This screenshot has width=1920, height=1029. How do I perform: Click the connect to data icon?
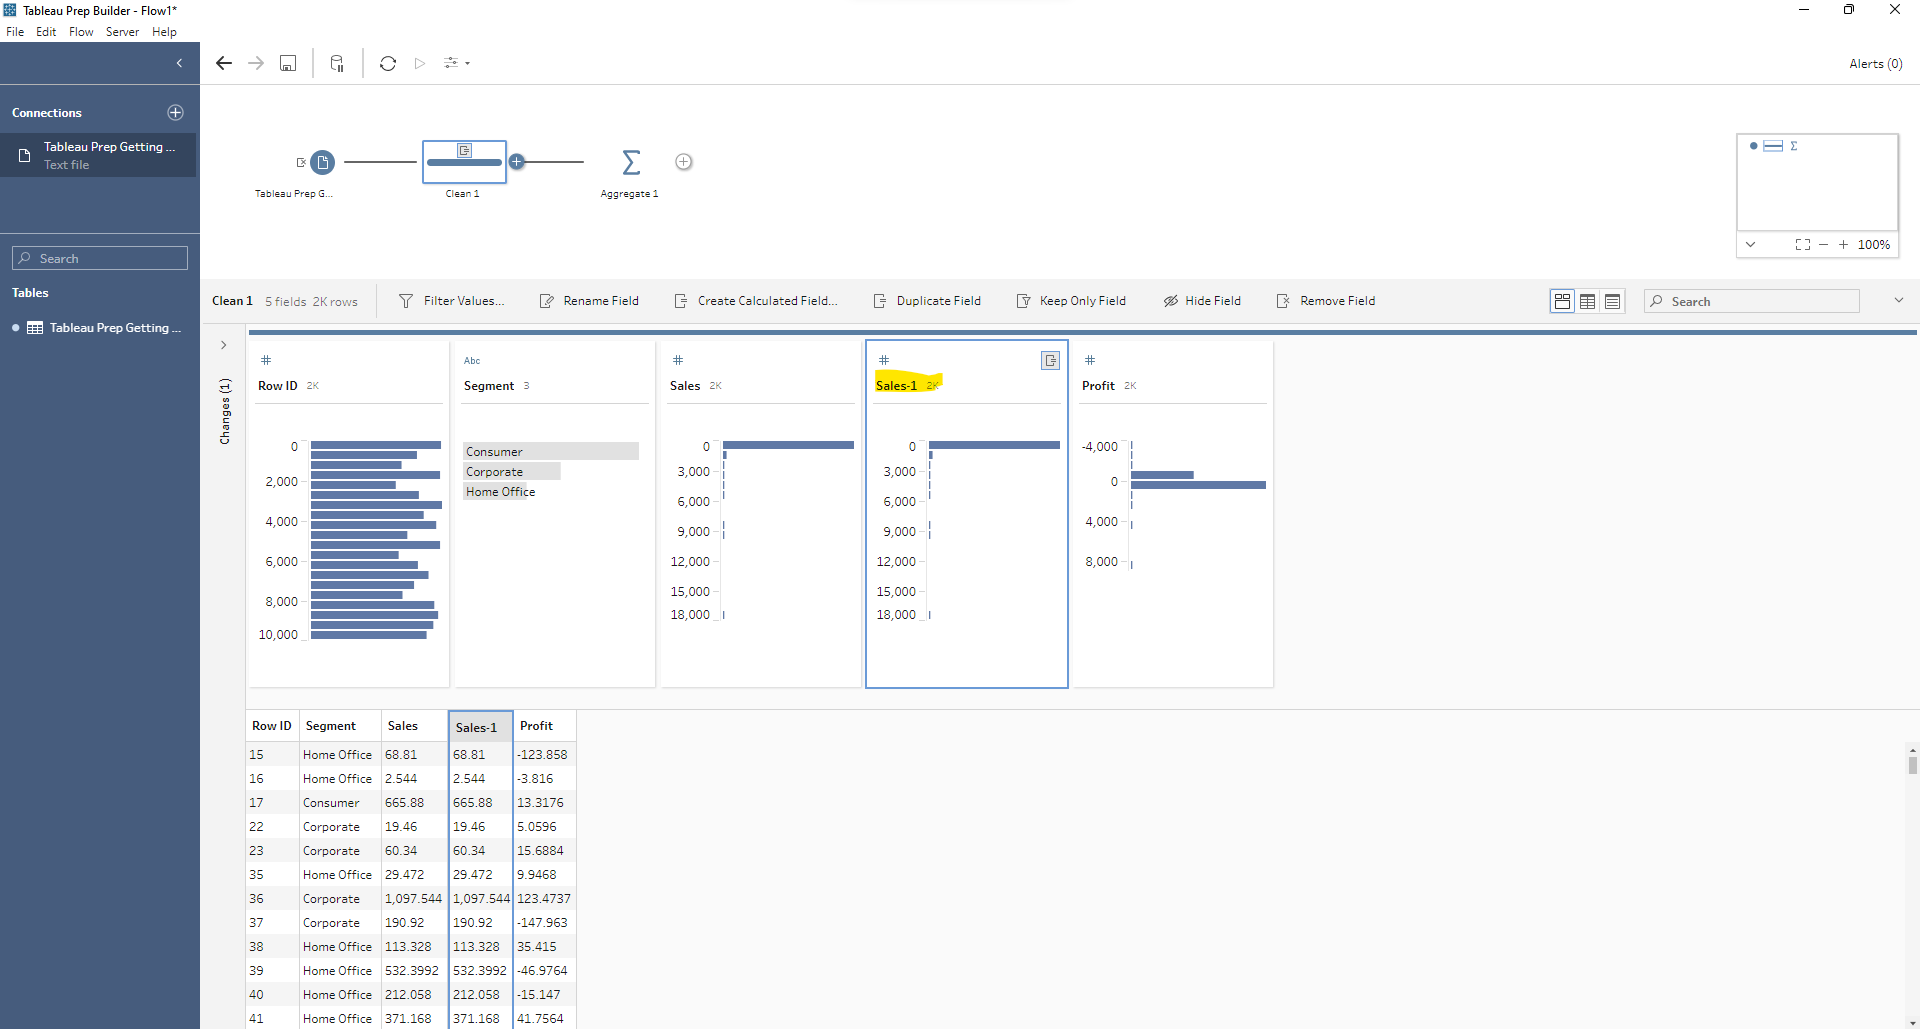tap(337, 63)
